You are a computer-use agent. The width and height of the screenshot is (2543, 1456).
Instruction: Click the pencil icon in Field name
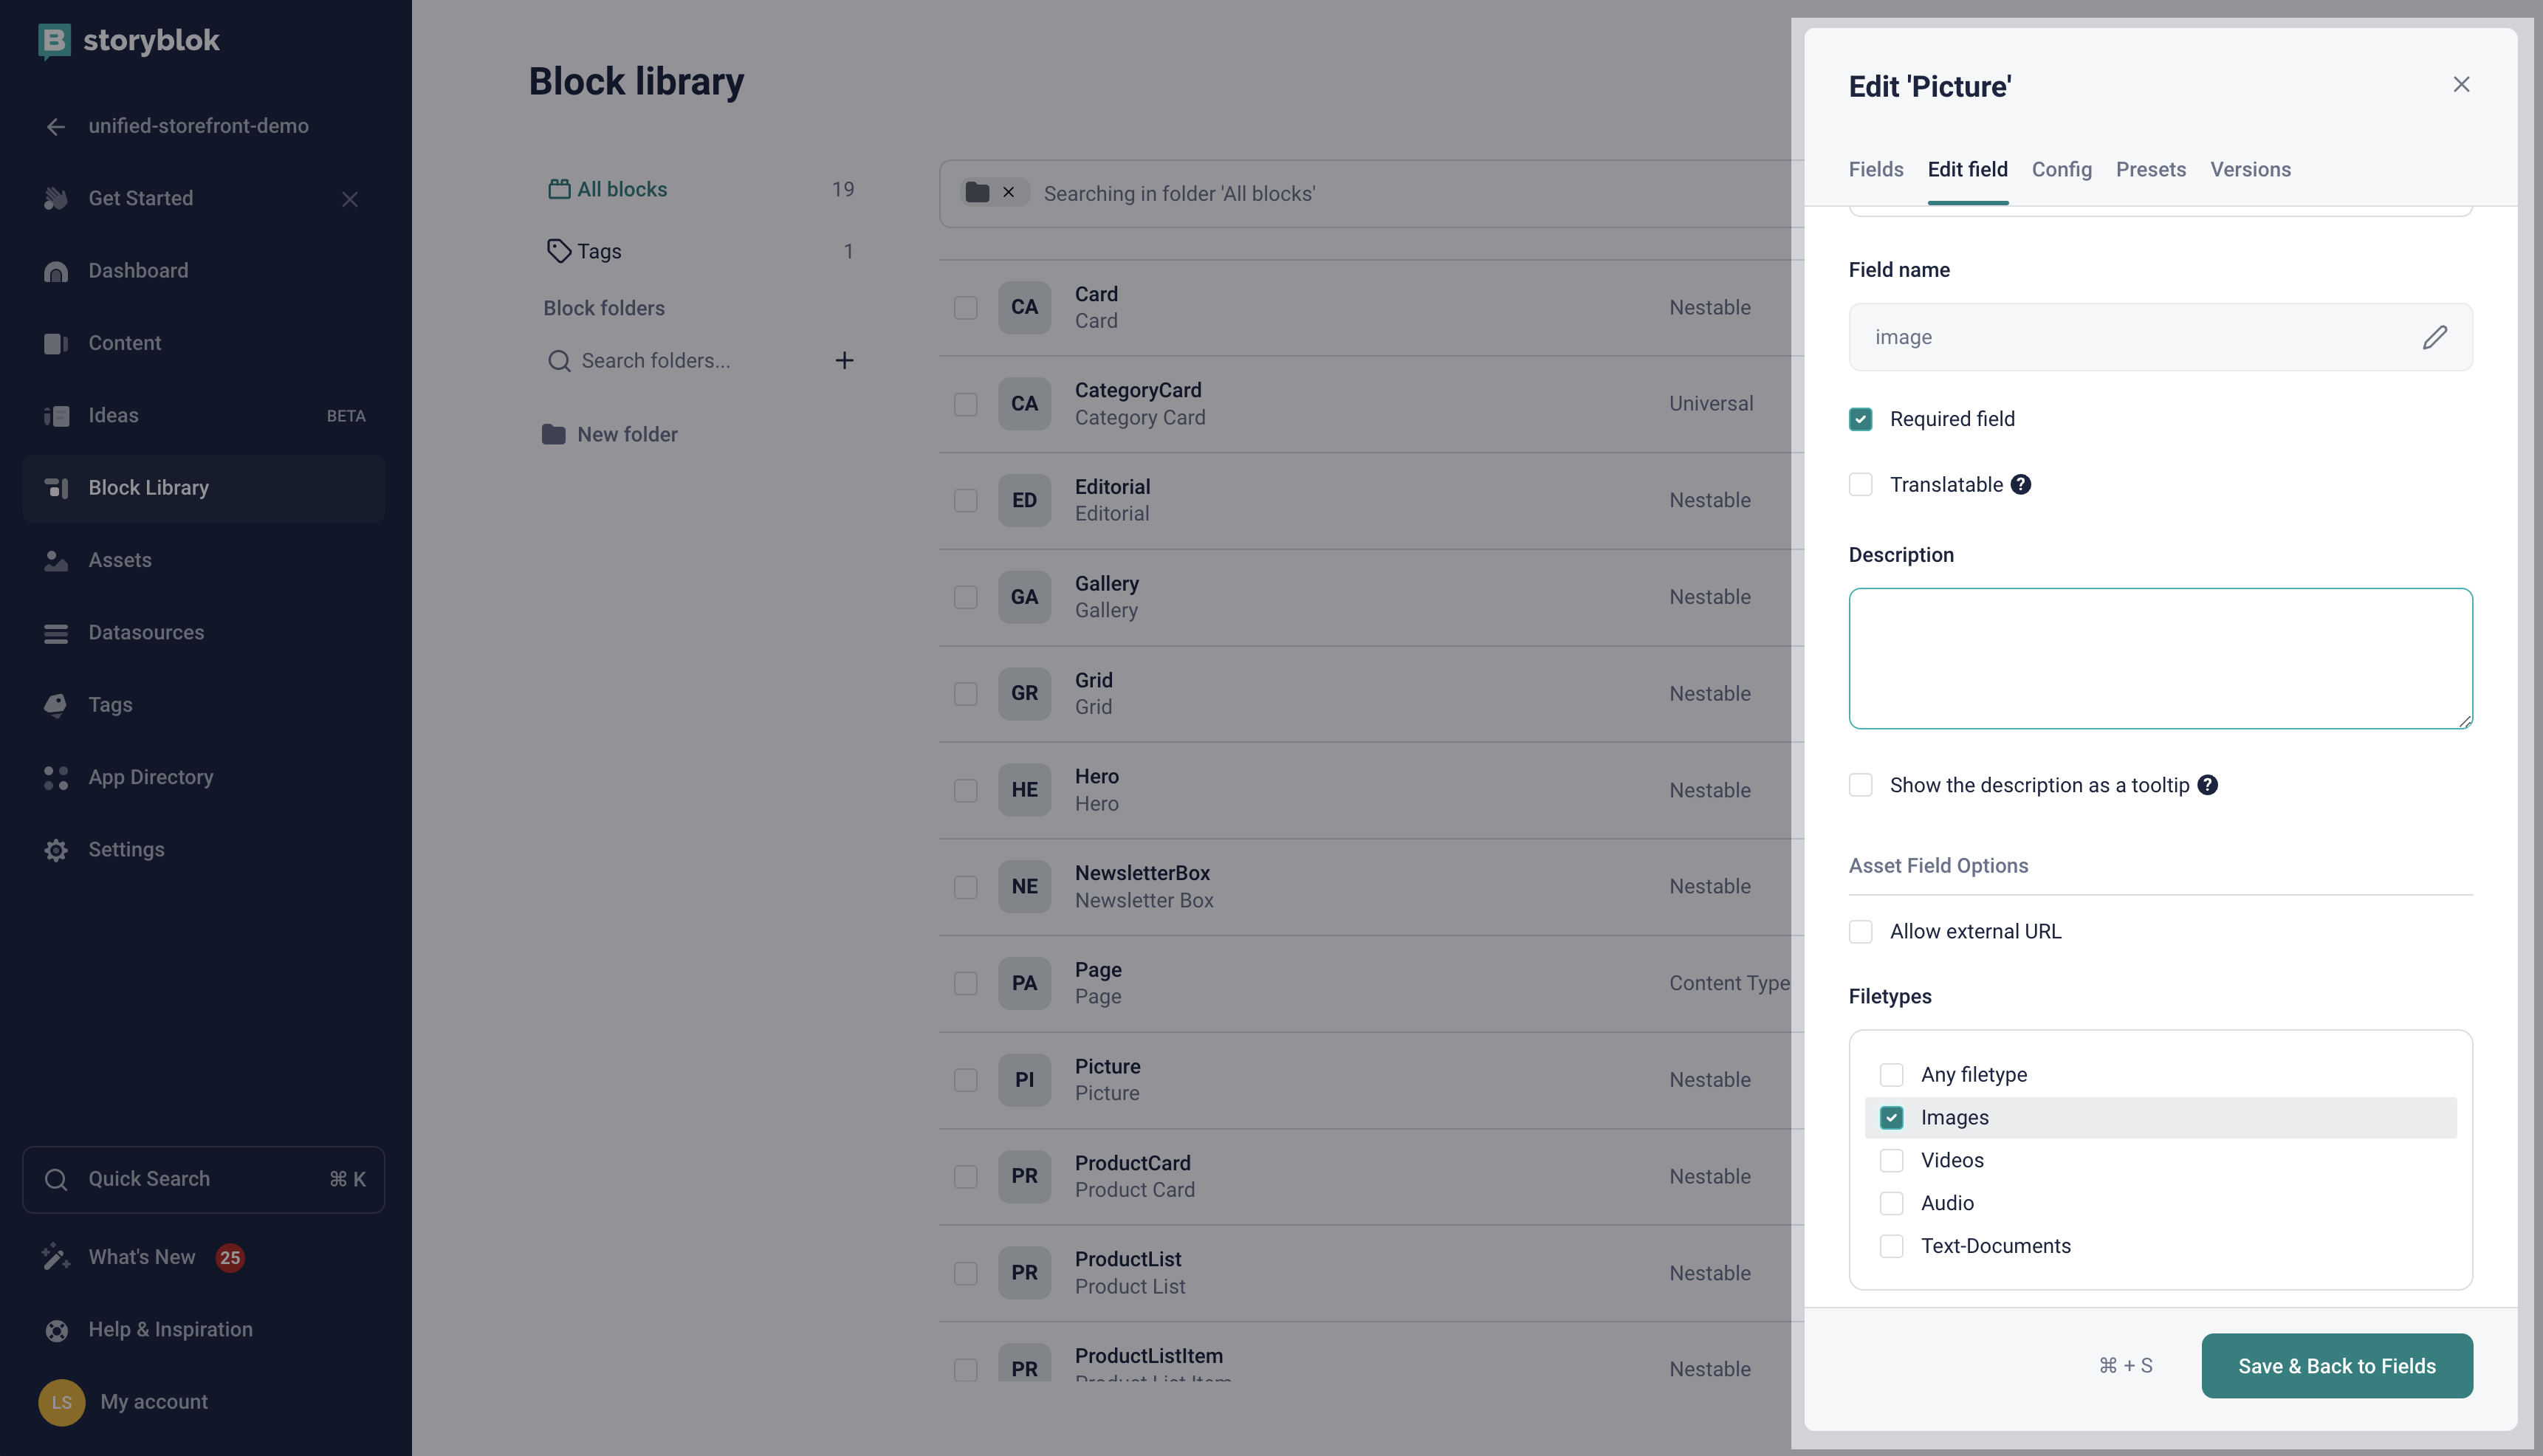(2435, 337)
